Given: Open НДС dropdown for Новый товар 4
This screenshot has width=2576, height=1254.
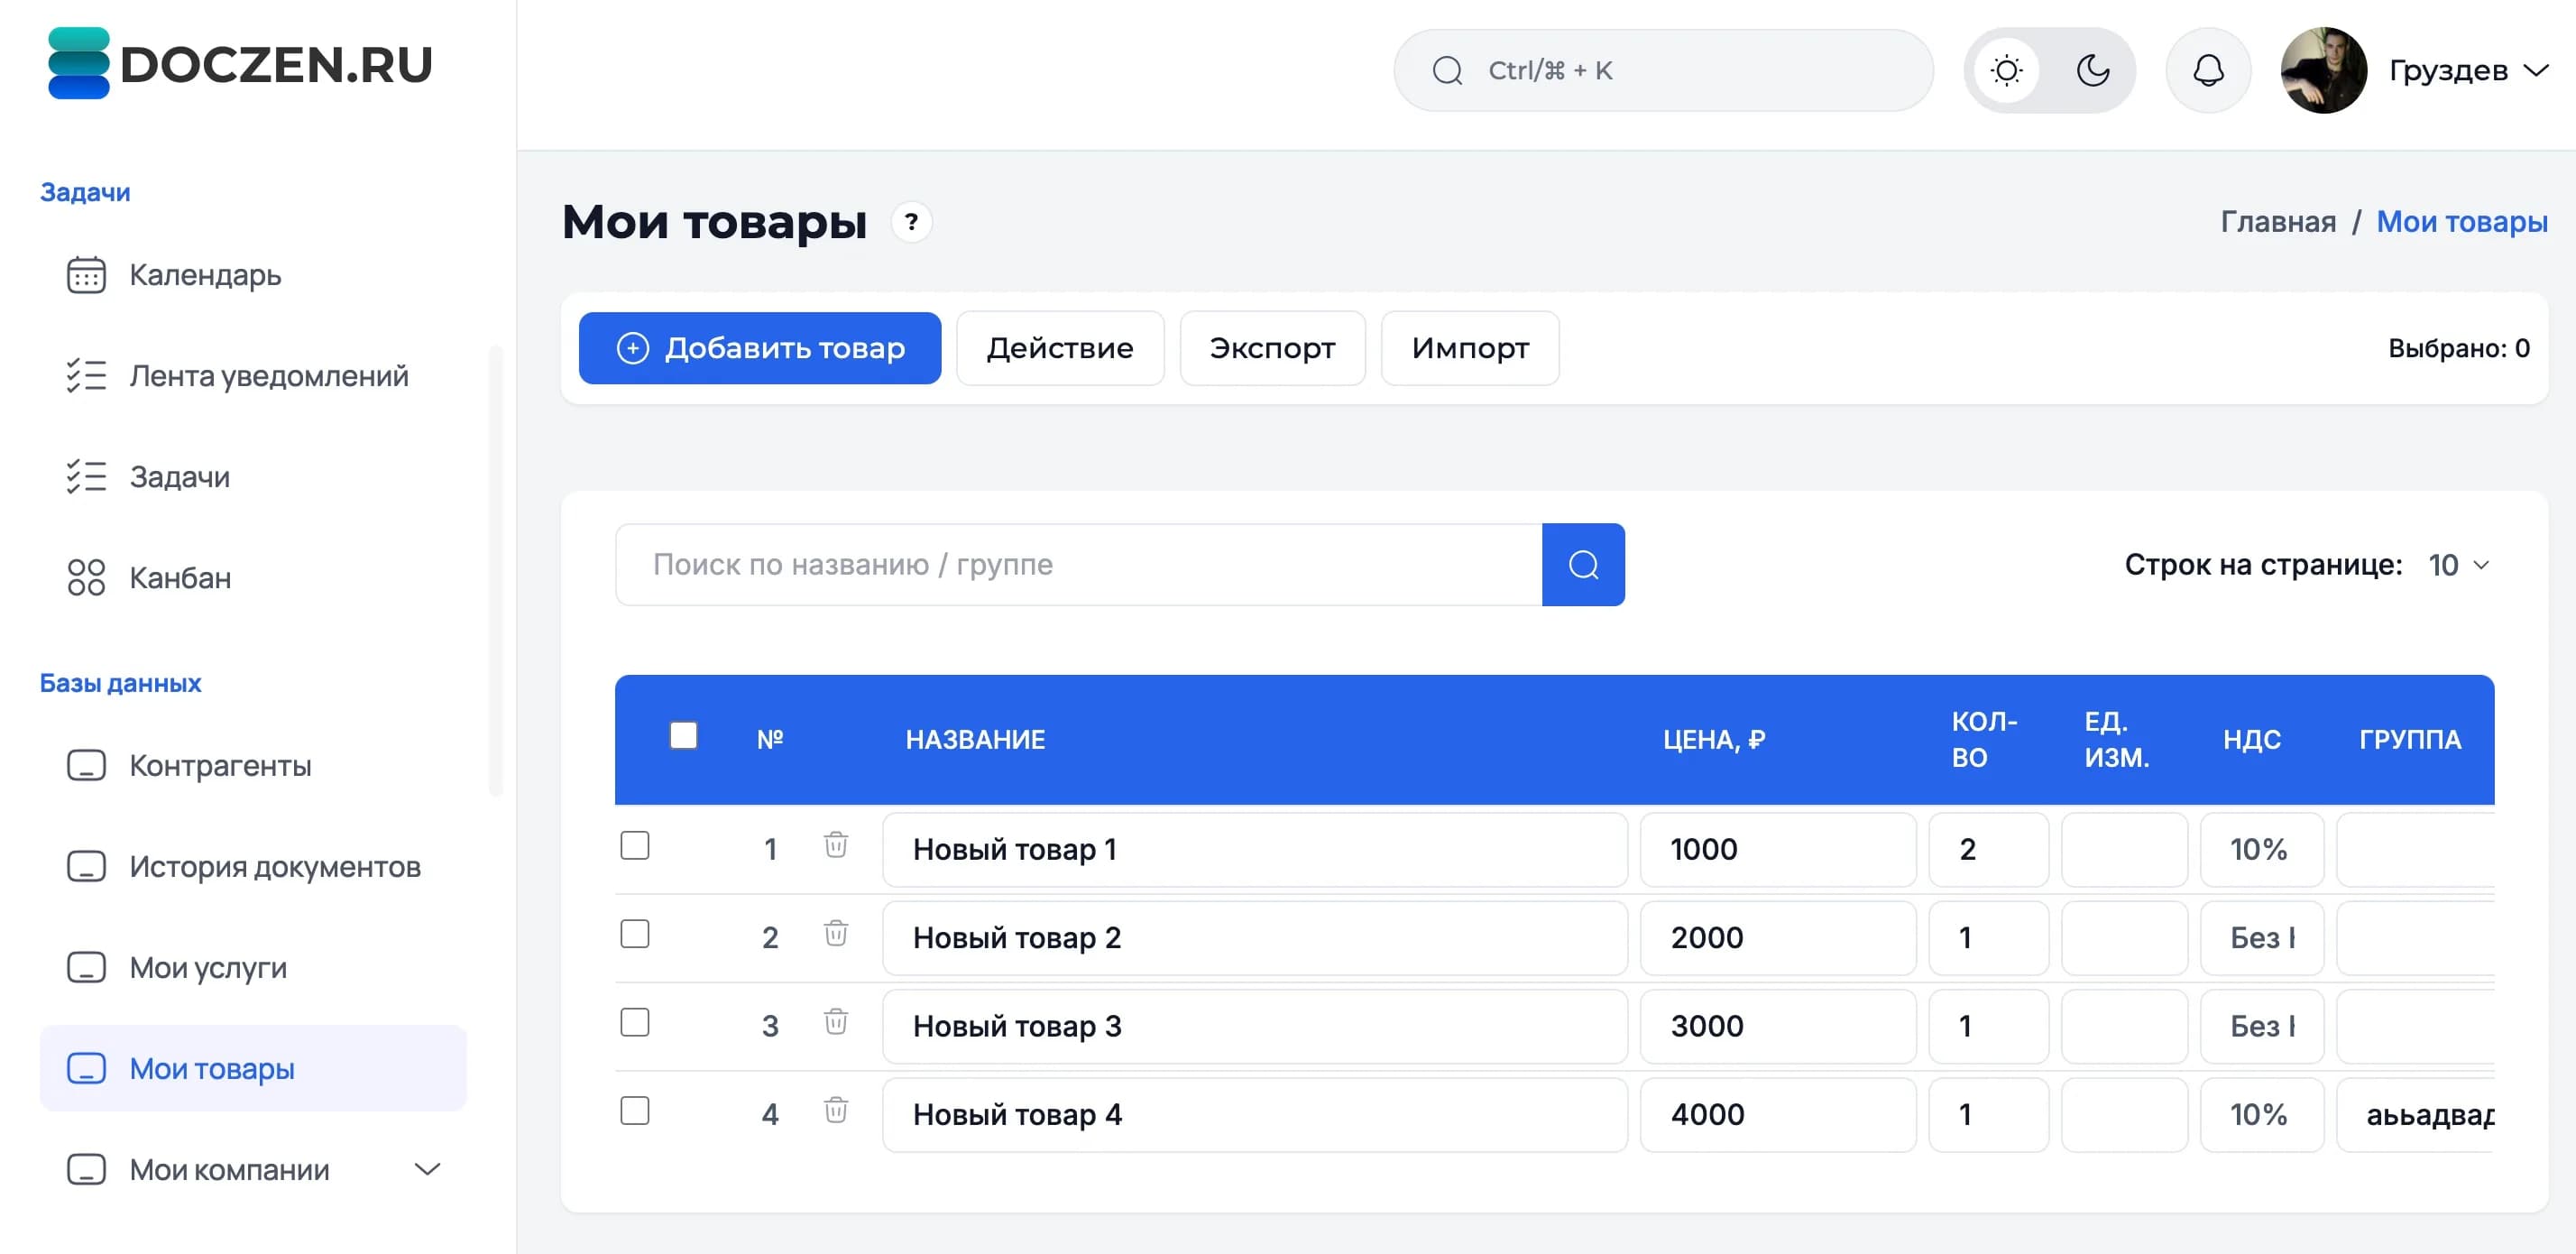Looking at the screenshot, I should click(x=2262, y=1115).
